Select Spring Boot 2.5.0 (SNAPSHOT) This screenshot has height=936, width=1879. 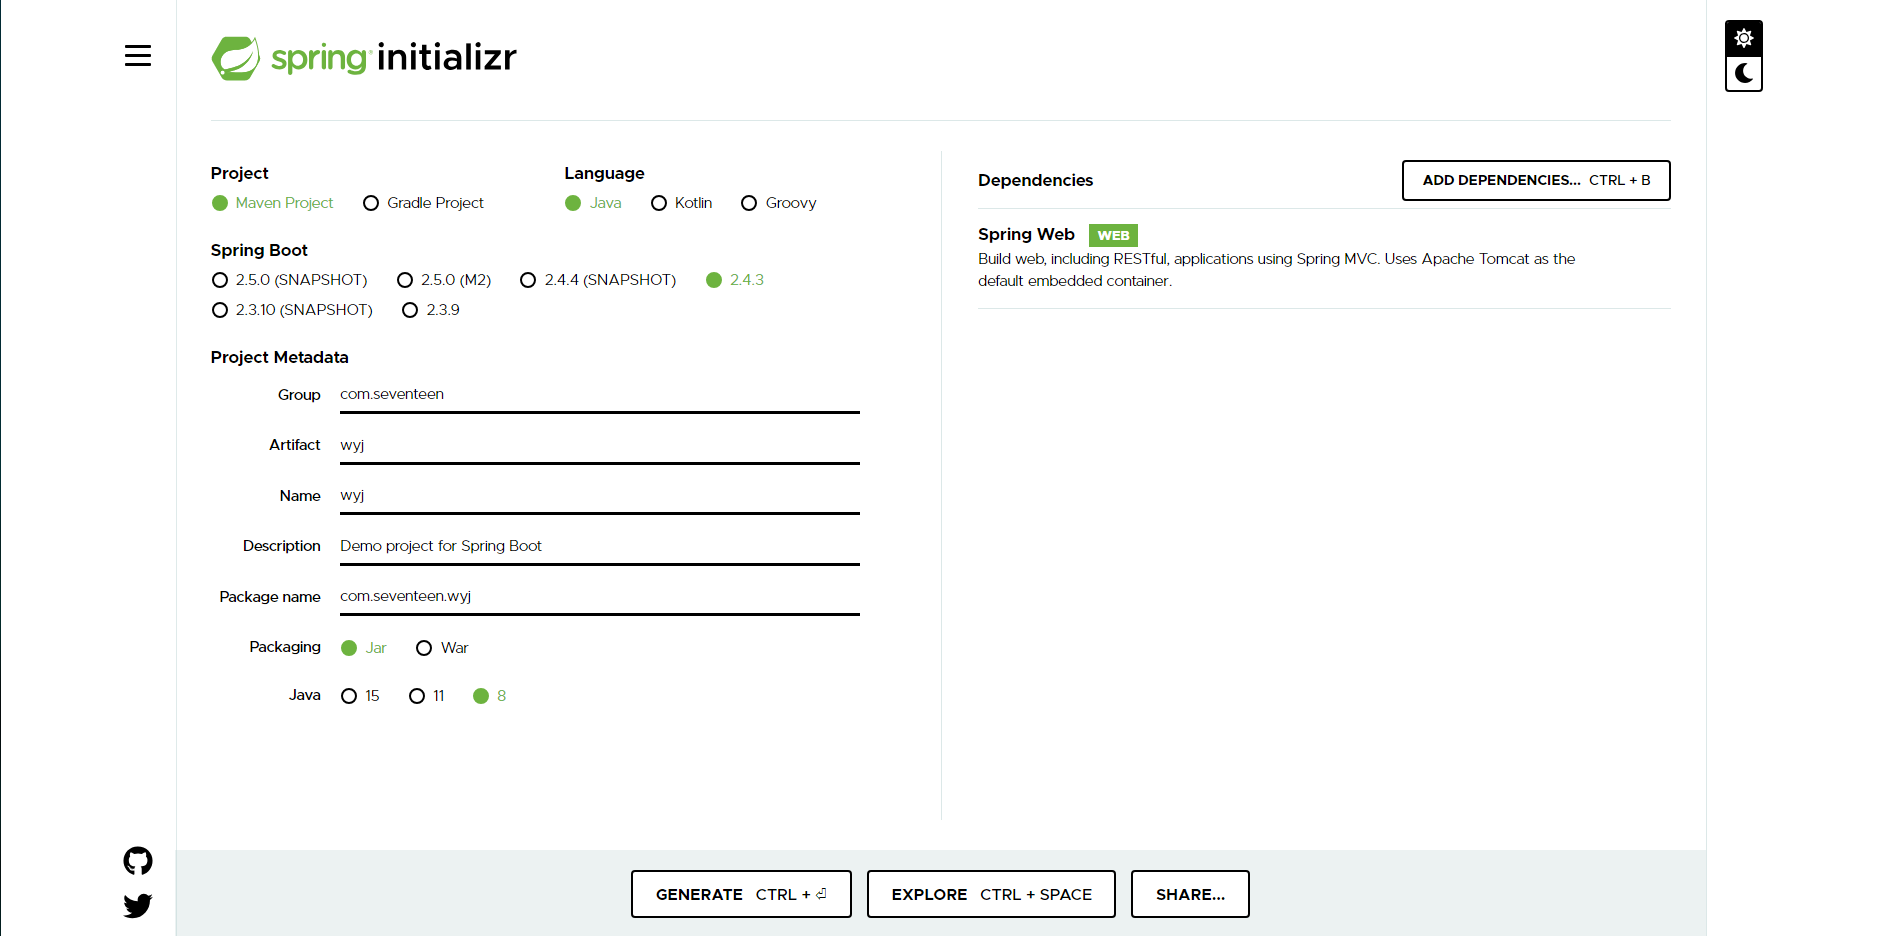point(290,280)
